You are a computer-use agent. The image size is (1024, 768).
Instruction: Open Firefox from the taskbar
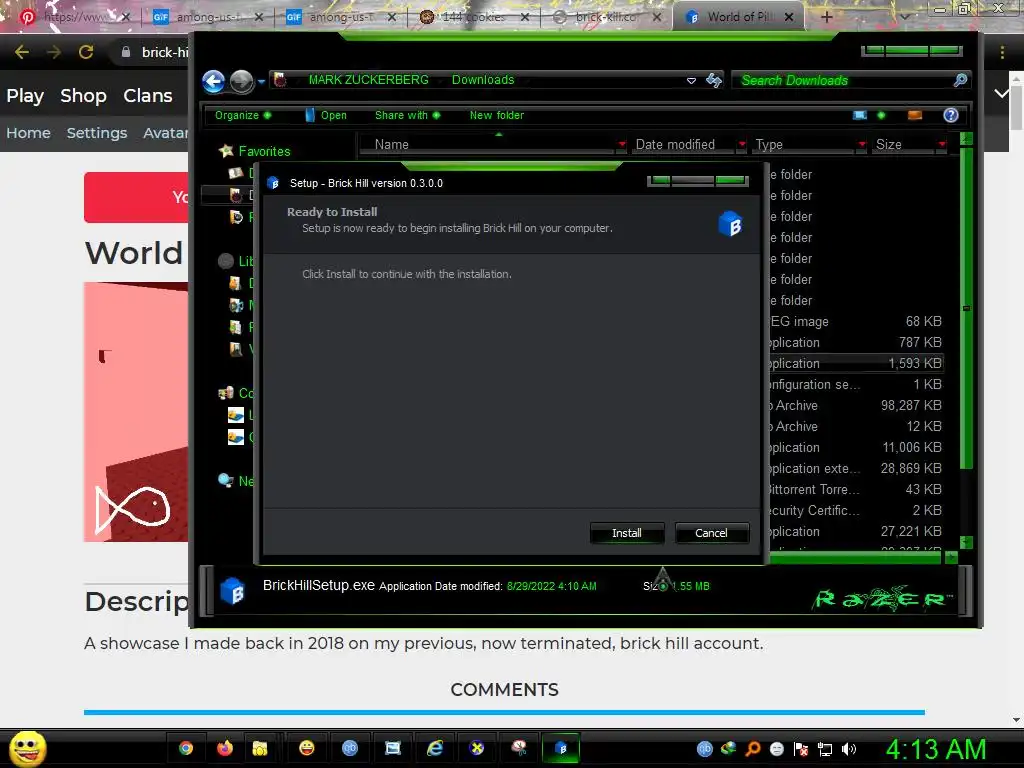tap(225, 748)
